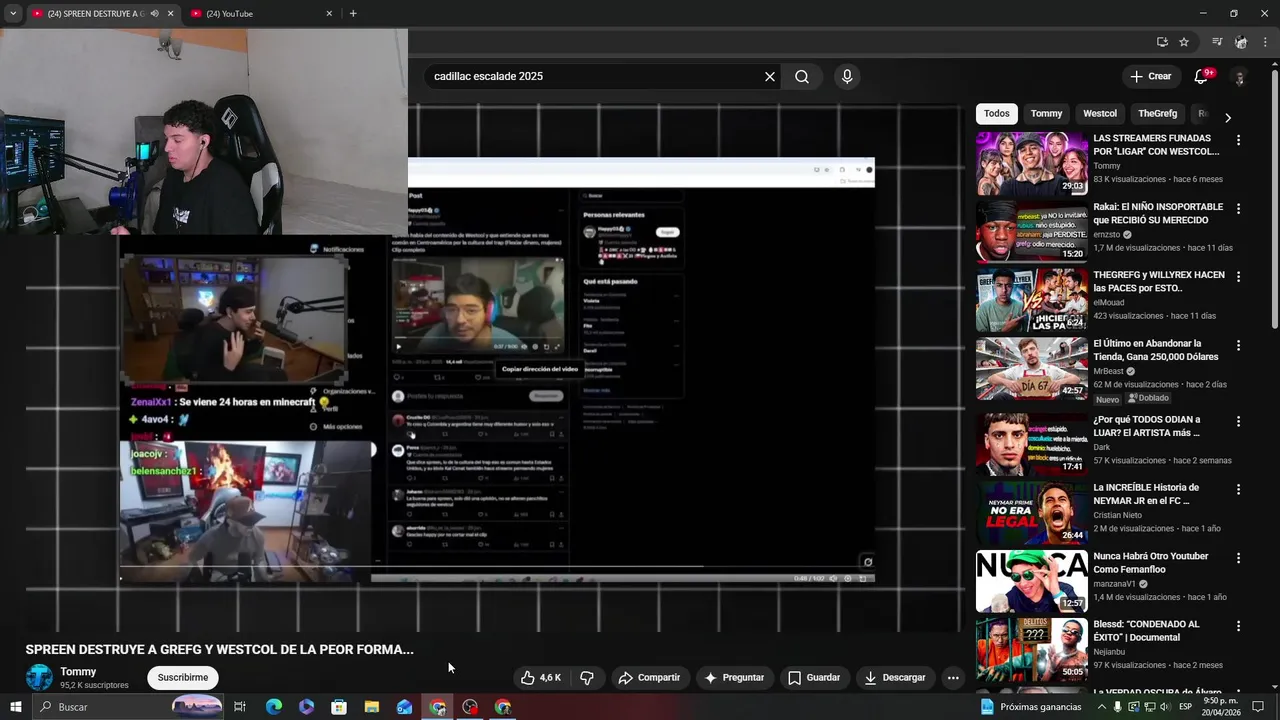The width and height of the screenshot is (1280, 720).
Task: Click the Preguntar button
Action: [734, 678]
